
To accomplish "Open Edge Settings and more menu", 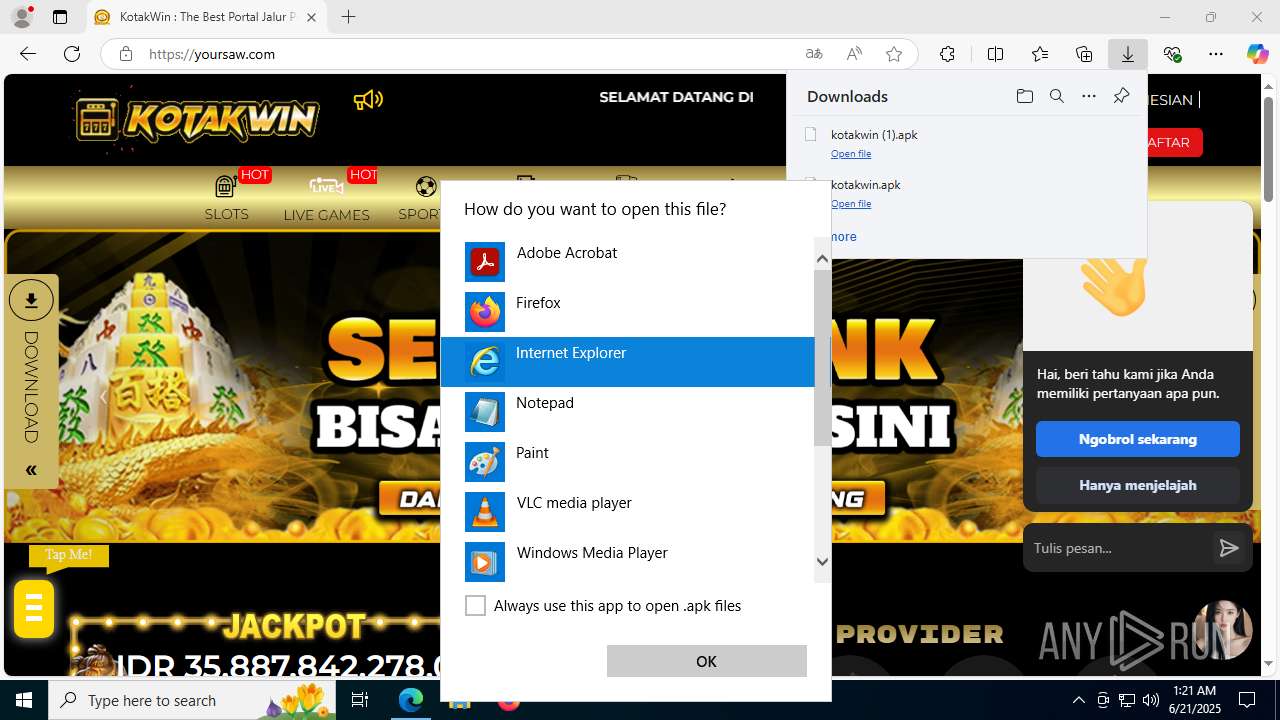I will [x=1216, y=54].
